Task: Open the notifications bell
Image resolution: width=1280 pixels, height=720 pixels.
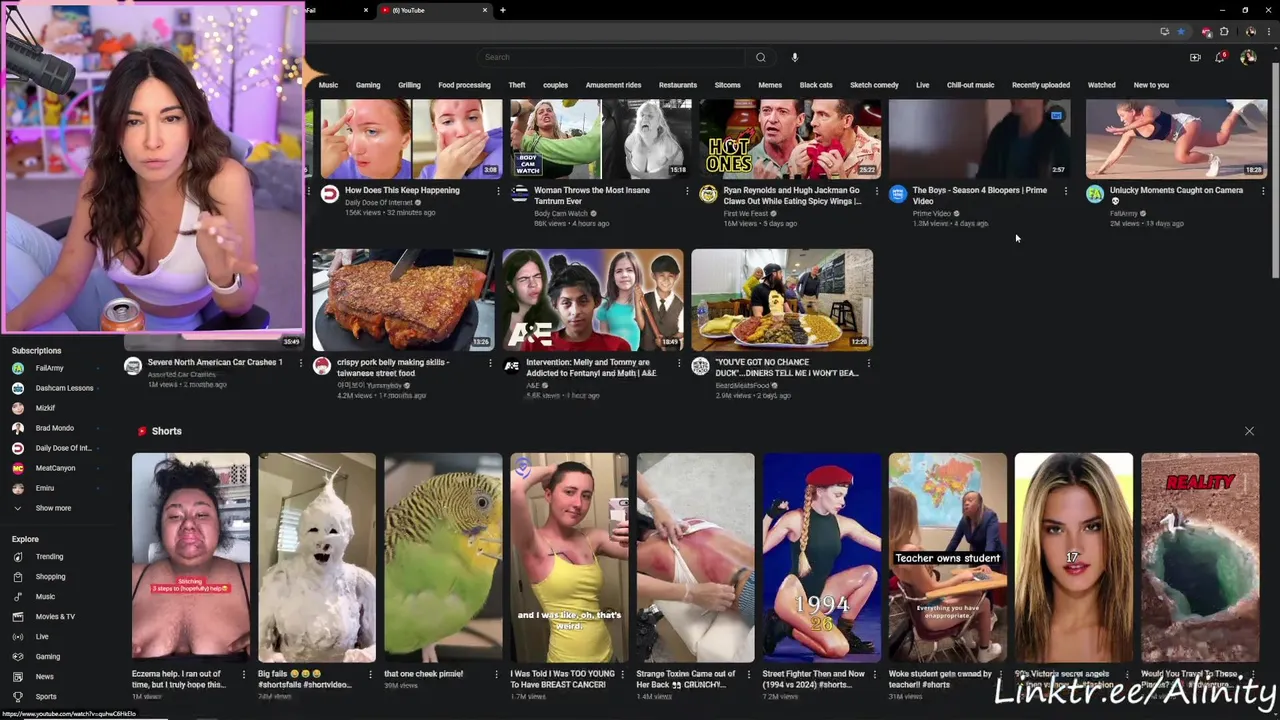Action: coord(1220,57)
